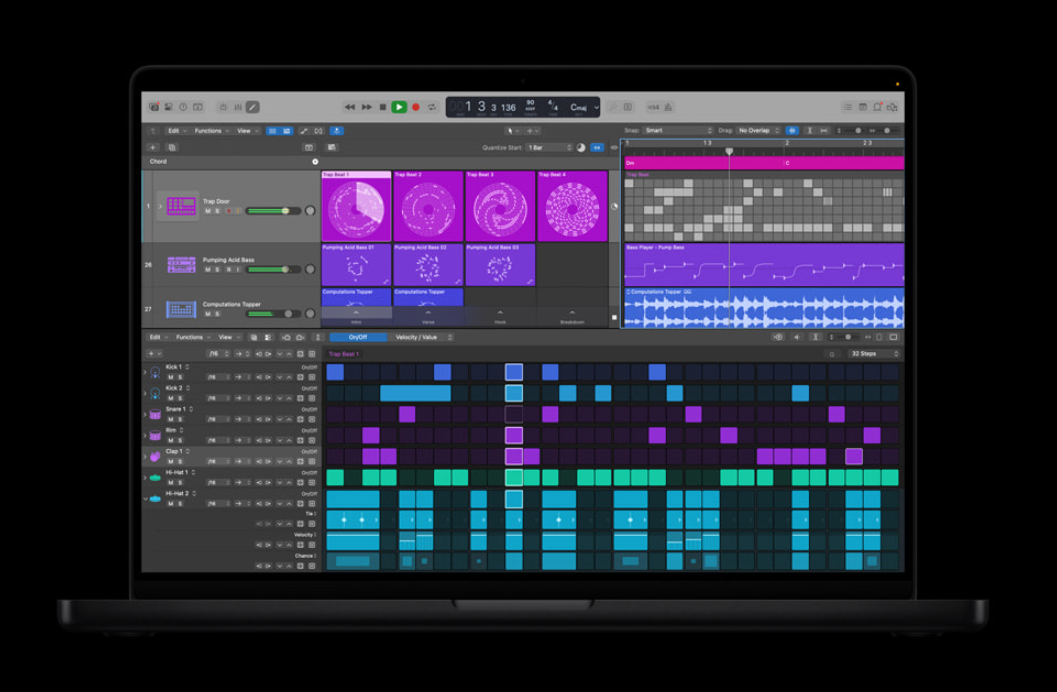Click the Velocity / Value mode button
1057x692 pixels.
(x=418, y=338)
